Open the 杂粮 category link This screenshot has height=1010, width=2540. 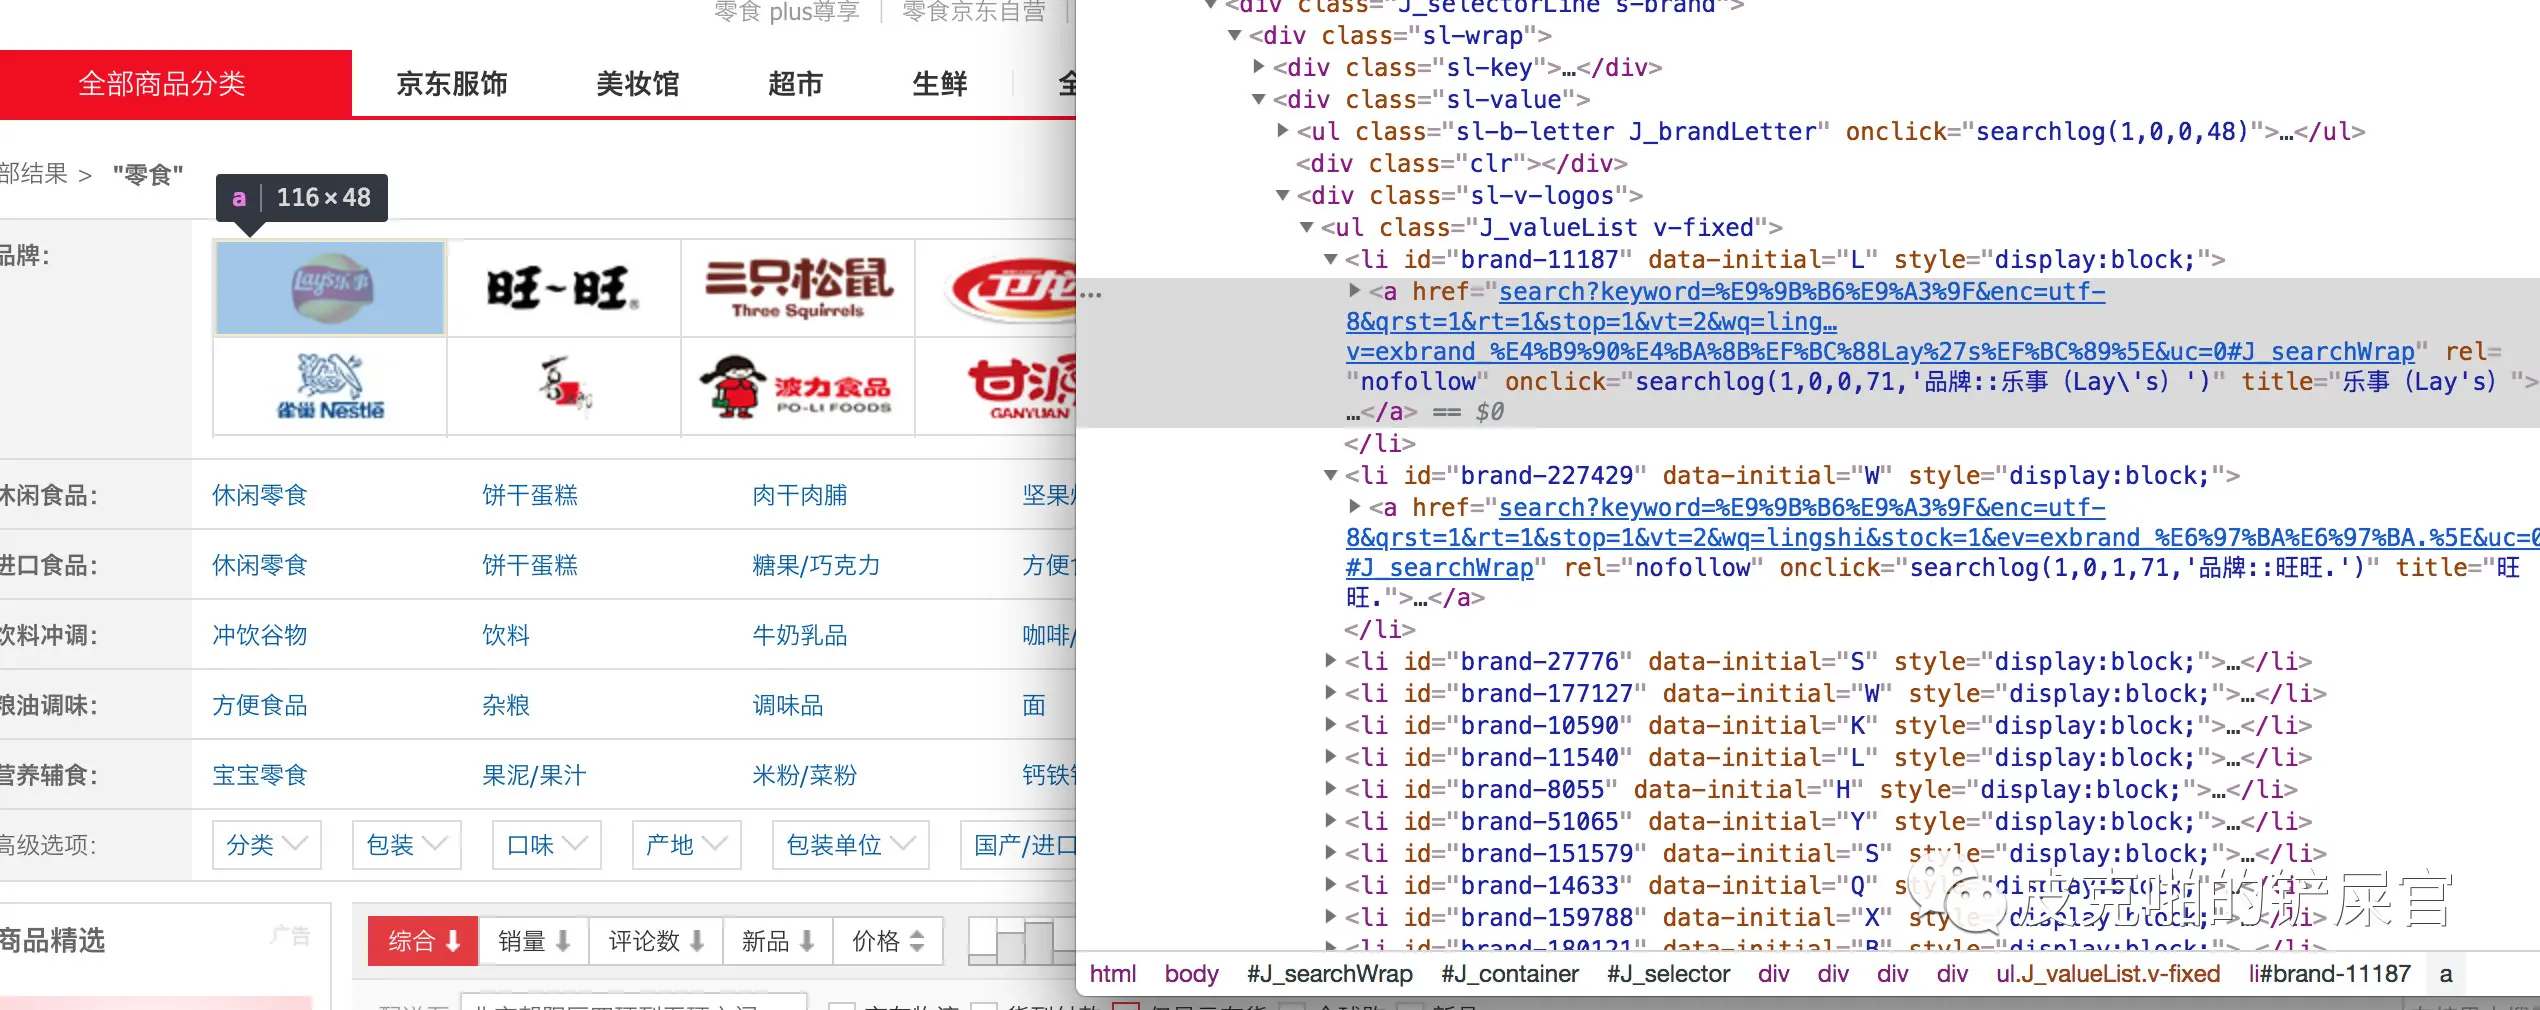506,705
